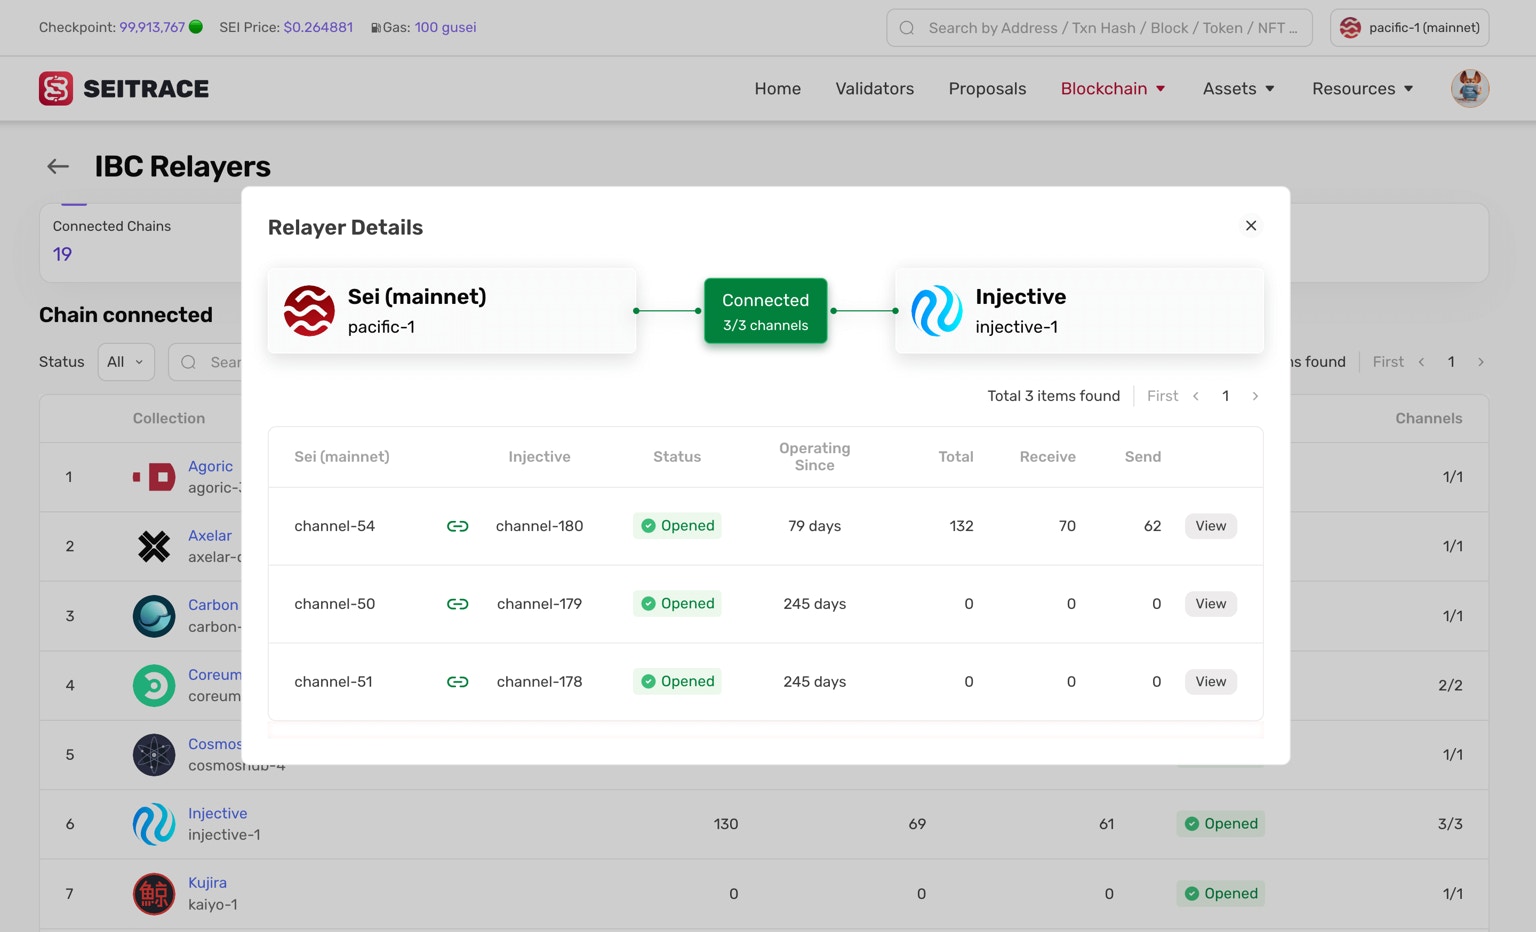Expand the Blockchain menu

click(1113, 88)
